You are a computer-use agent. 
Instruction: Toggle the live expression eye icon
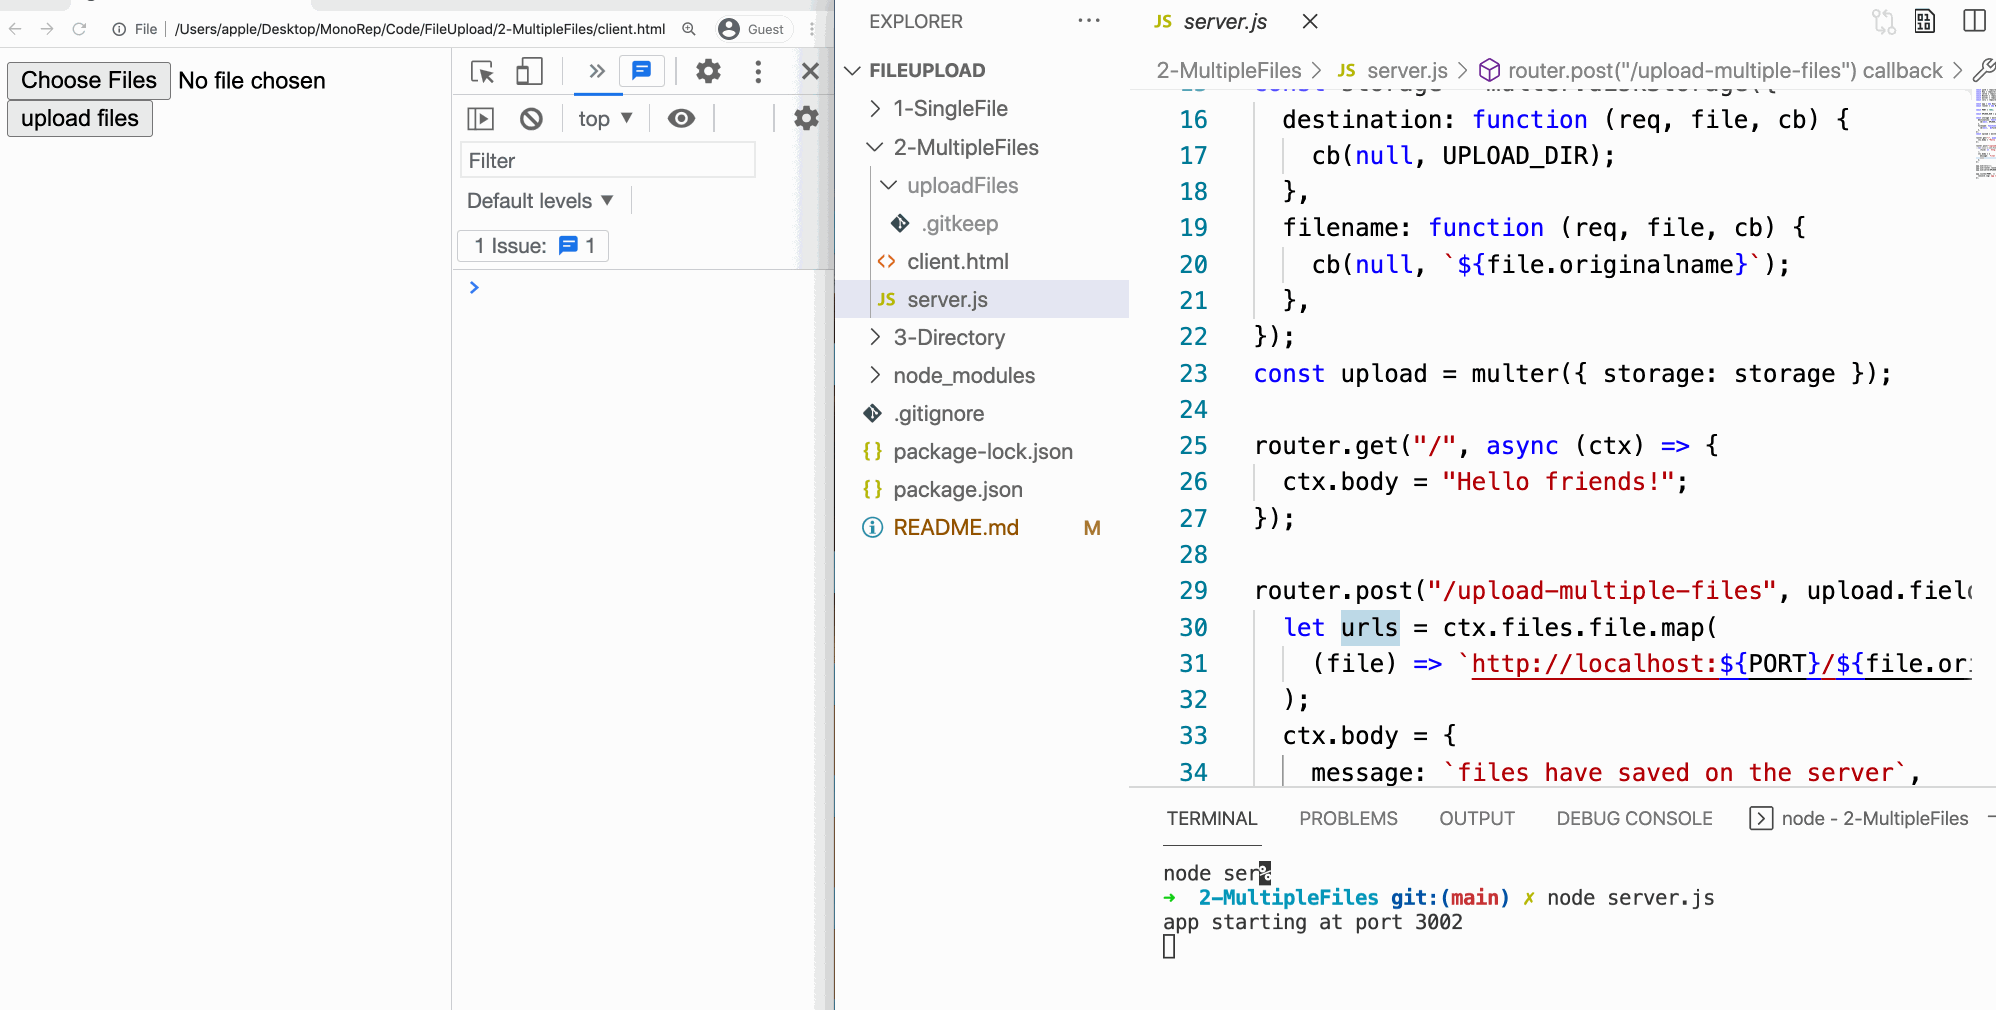(x=681, y=119)
